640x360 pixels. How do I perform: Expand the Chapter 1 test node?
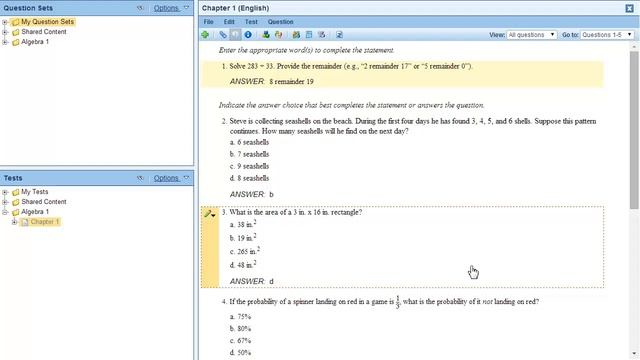(14, 222)
